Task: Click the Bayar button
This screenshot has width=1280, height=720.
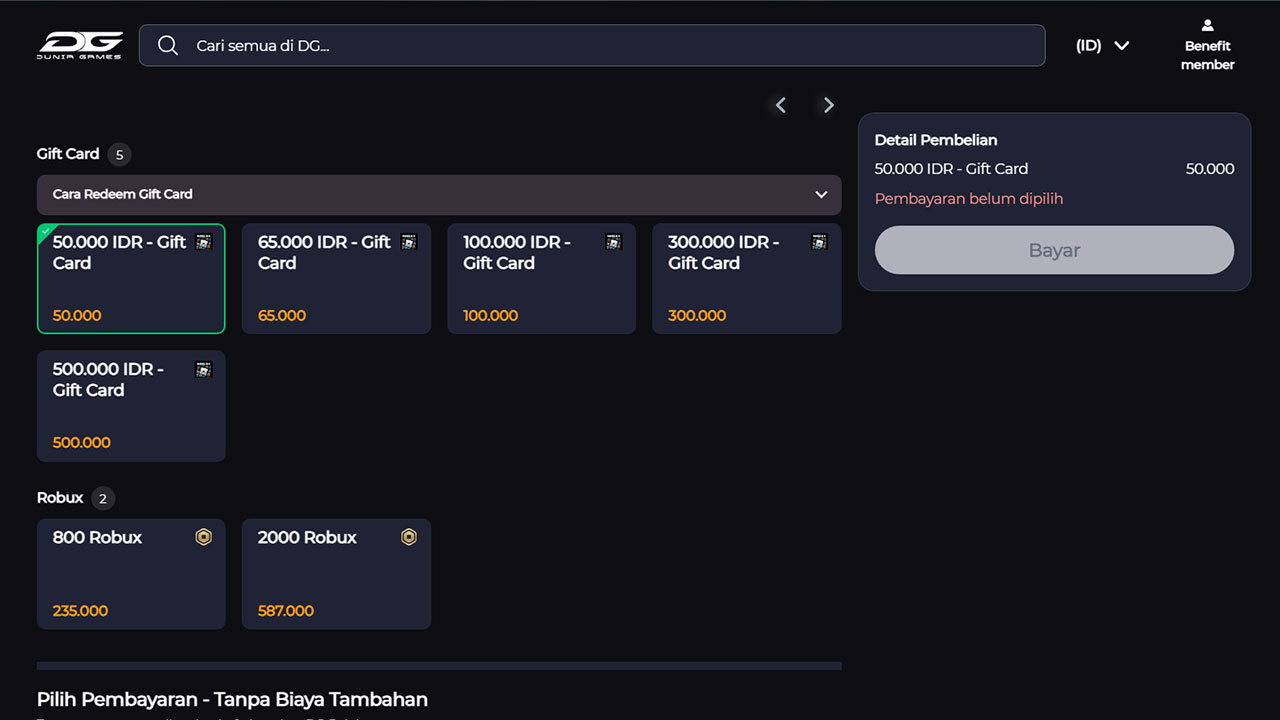Action: (1054, 250)
